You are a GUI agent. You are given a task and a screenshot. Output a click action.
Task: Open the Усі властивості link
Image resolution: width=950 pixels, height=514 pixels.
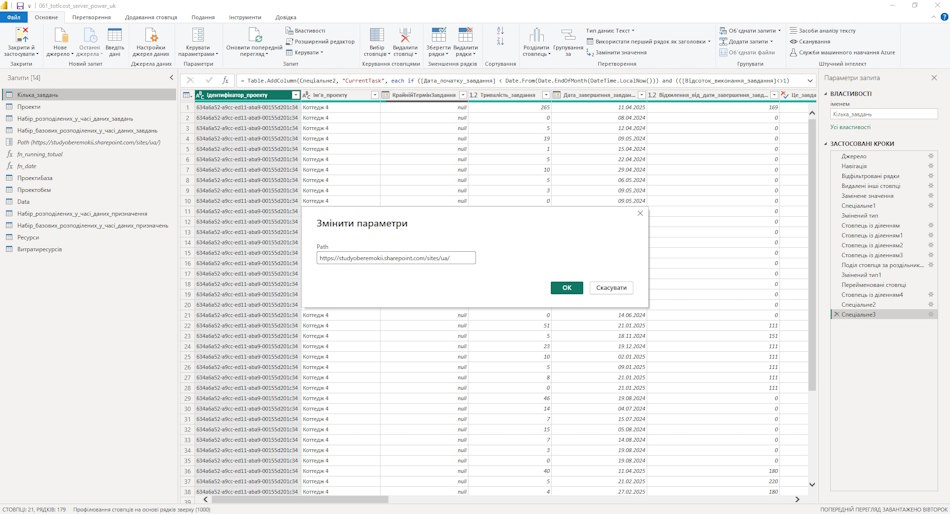point(850,127)
